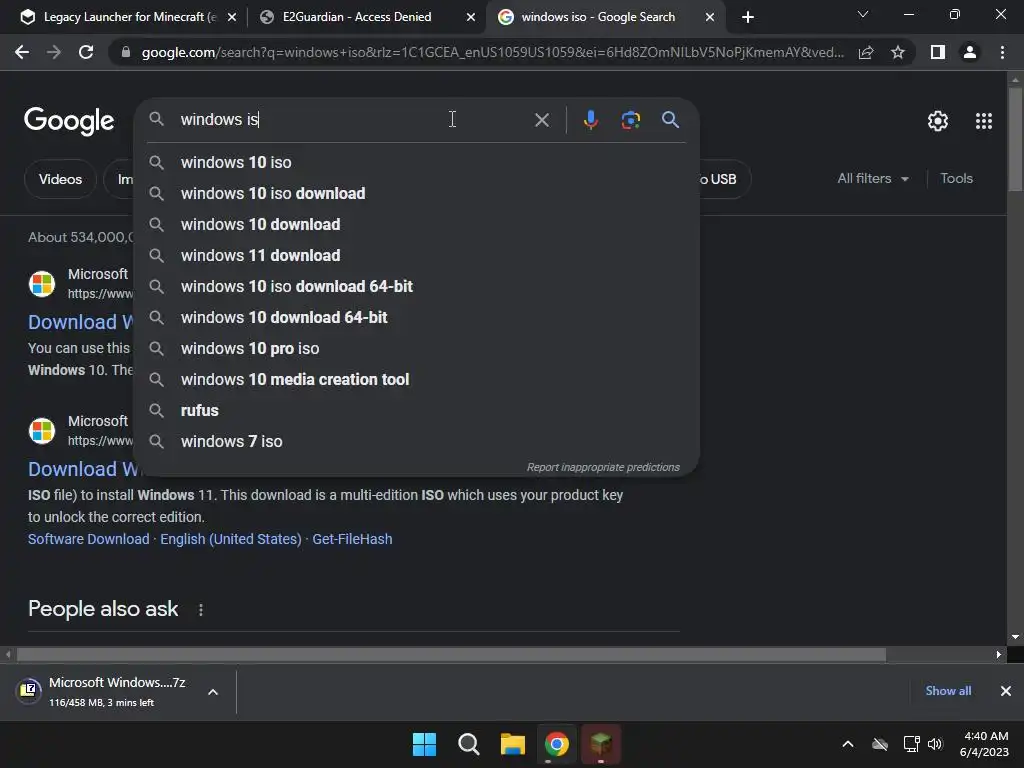
Task: Submit search with magnifier button
Action: (671, 120)
